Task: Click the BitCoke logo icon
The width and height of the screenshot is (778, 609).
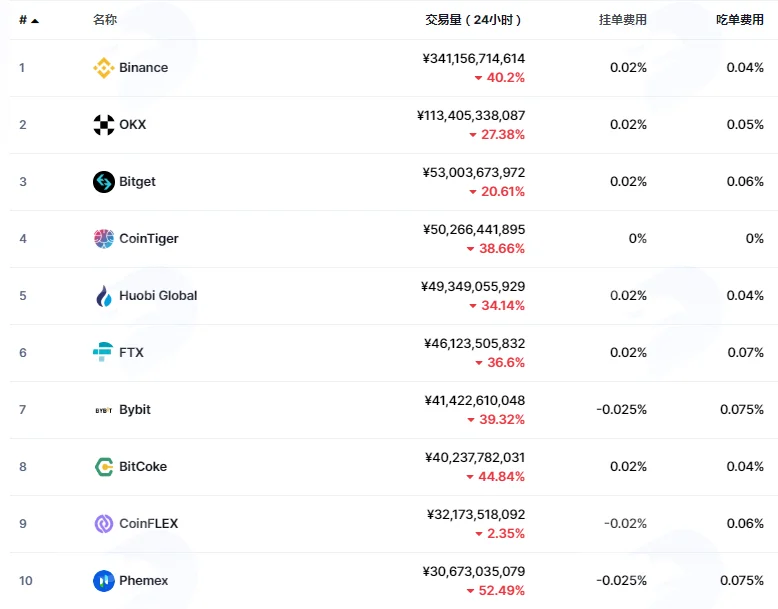Action: pyautogui.click(x=104, y=467)
